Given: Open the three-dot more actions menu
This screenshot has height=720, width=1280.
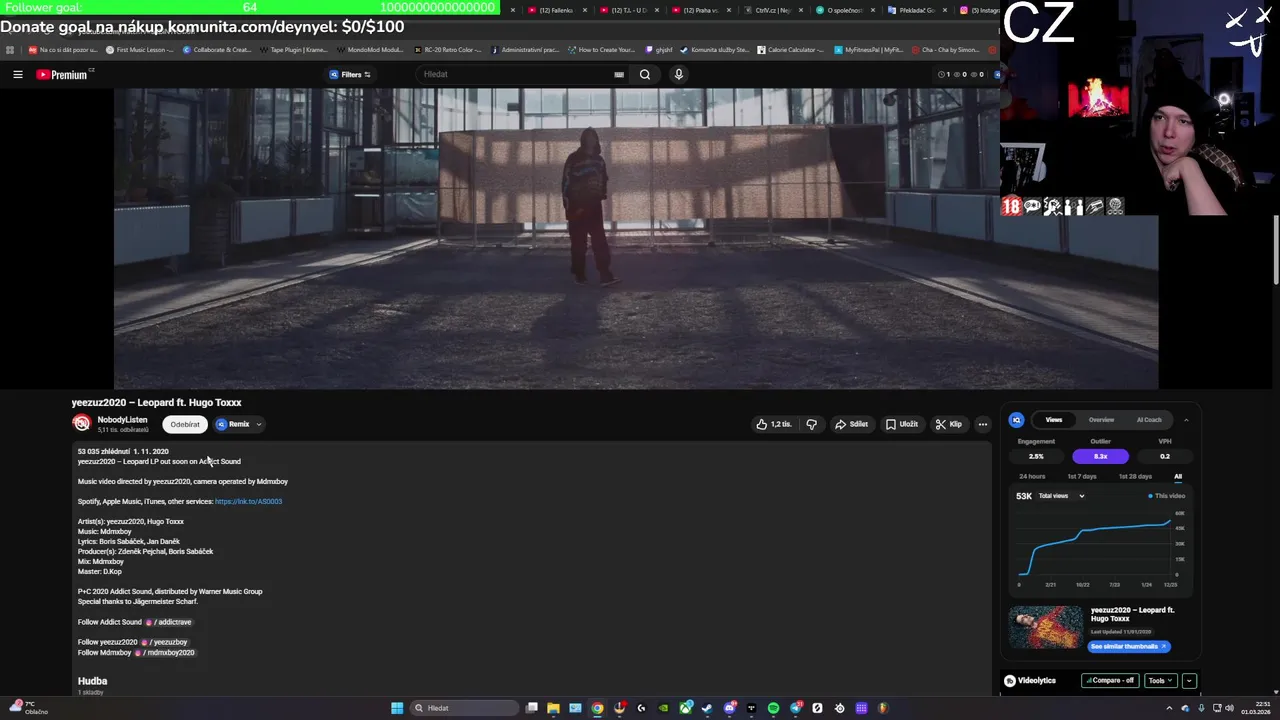Looking at the screenshot, I should [982, 424].
